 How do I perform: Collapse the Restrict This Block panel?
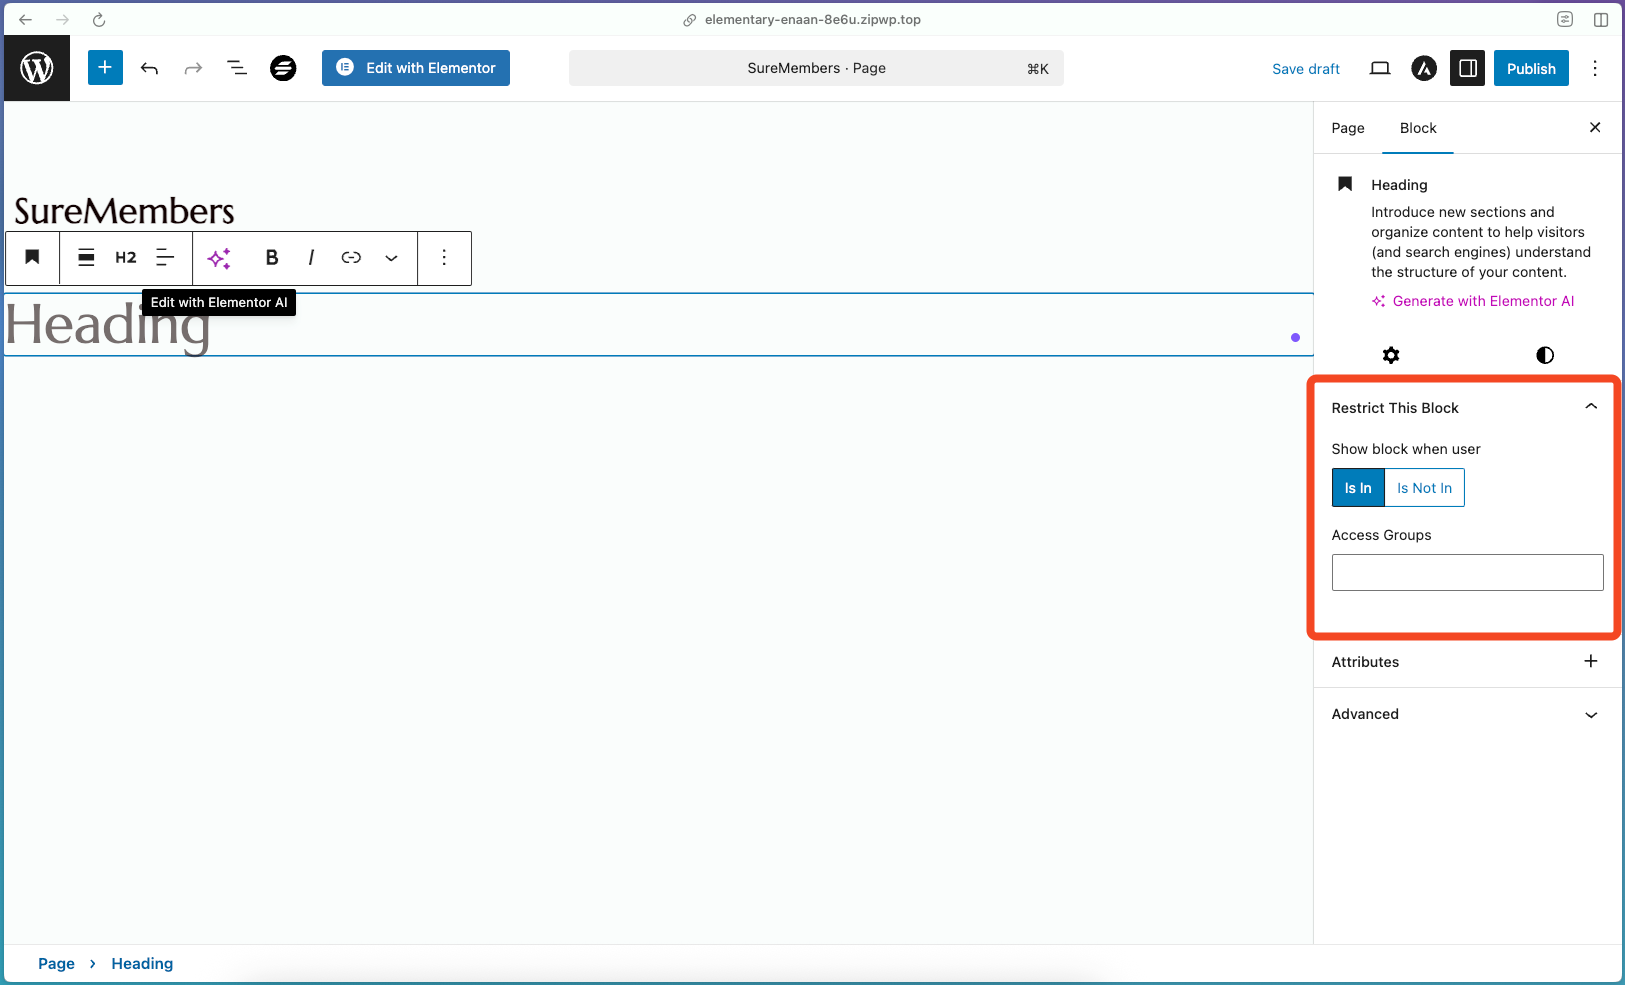(x=1591, y=407)
